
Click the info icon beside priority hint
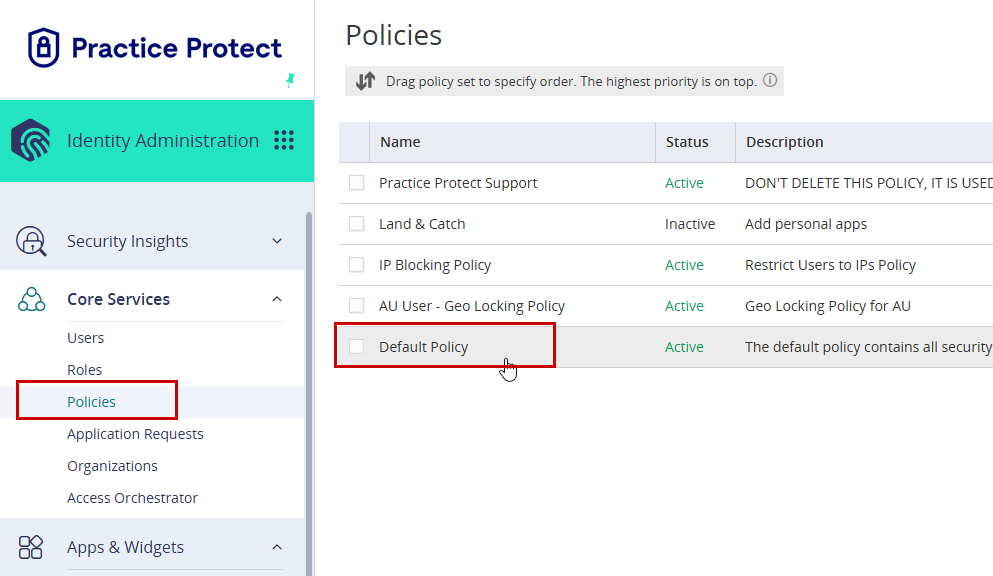click(769, 80)
